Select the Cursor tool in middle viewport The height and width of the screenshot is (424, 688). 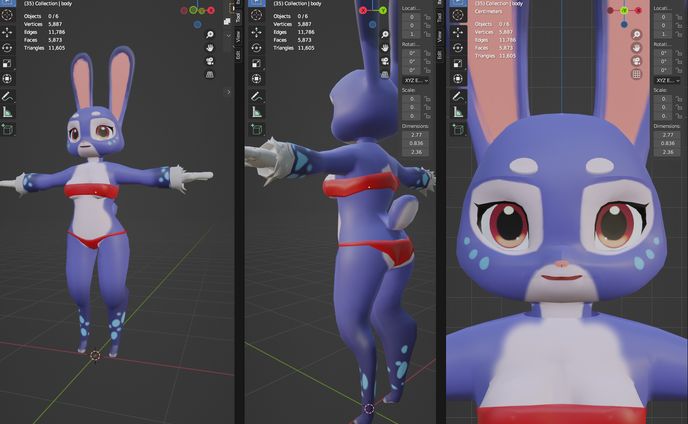point(257,15)
